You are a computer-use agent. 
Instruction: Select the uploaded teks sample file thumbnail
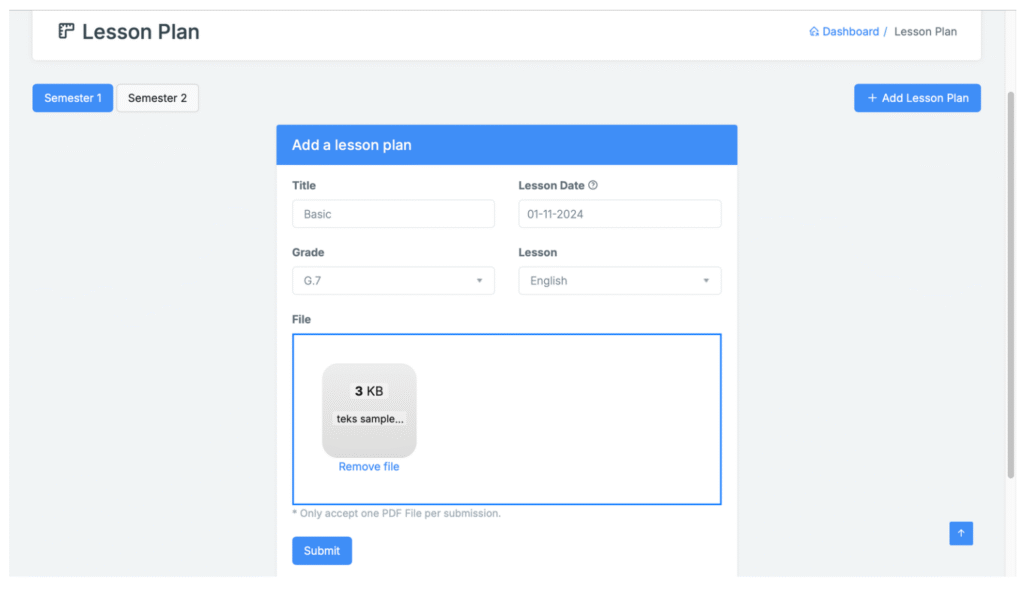[x=369, y=410]
